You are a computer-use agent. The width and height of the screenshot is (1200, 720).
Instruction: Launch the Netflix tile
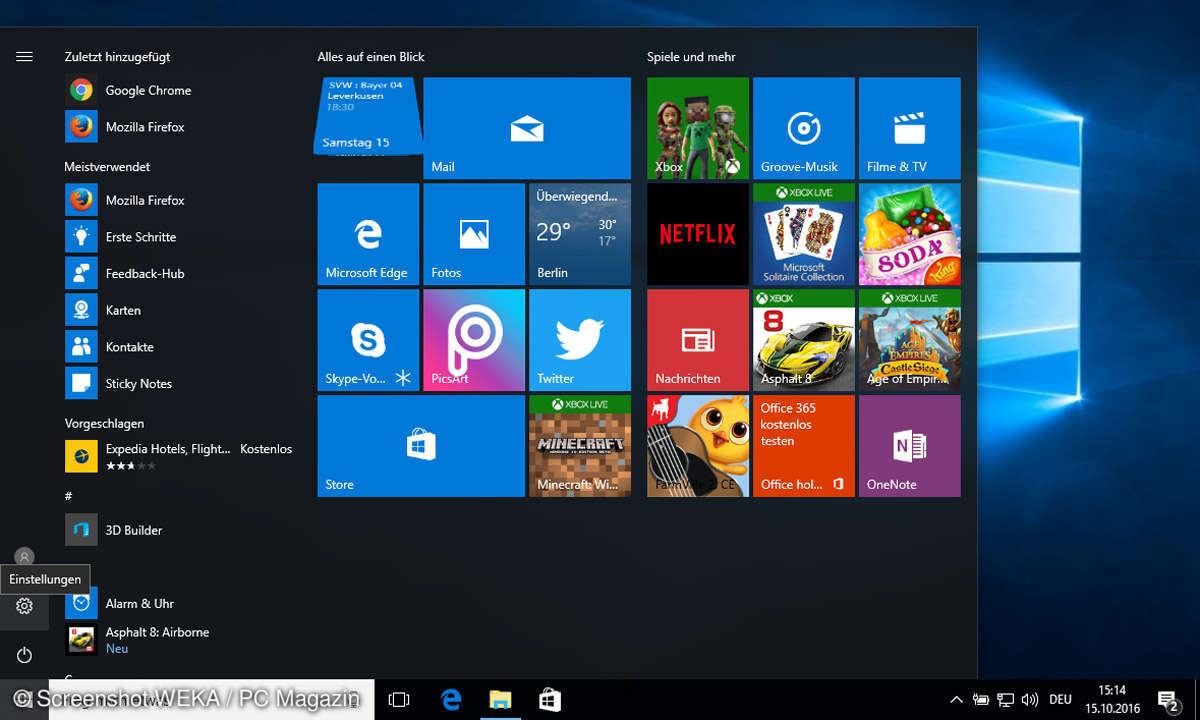click(698, 234)
